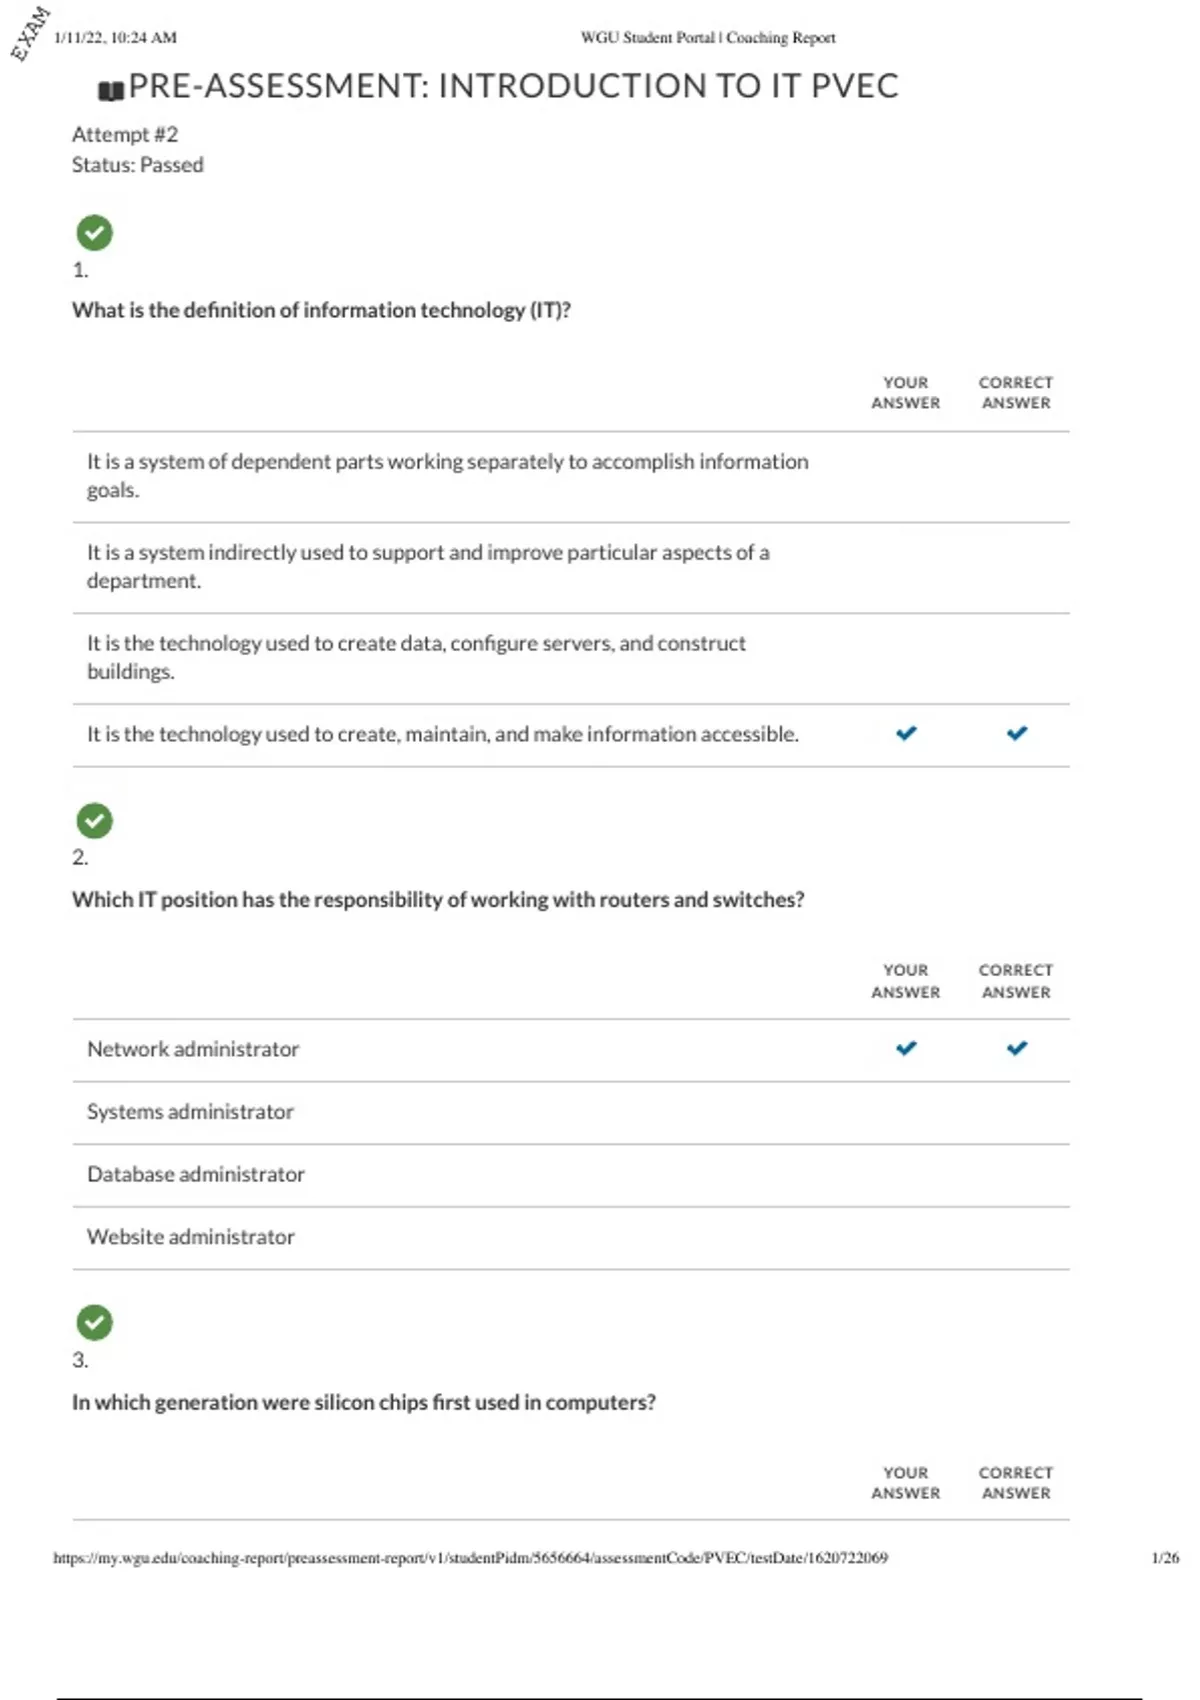Viewport: 1200px width, 1700px height.
Task: Click the book icon beside the pre-assessment title
Action: (x=111, y=91)
